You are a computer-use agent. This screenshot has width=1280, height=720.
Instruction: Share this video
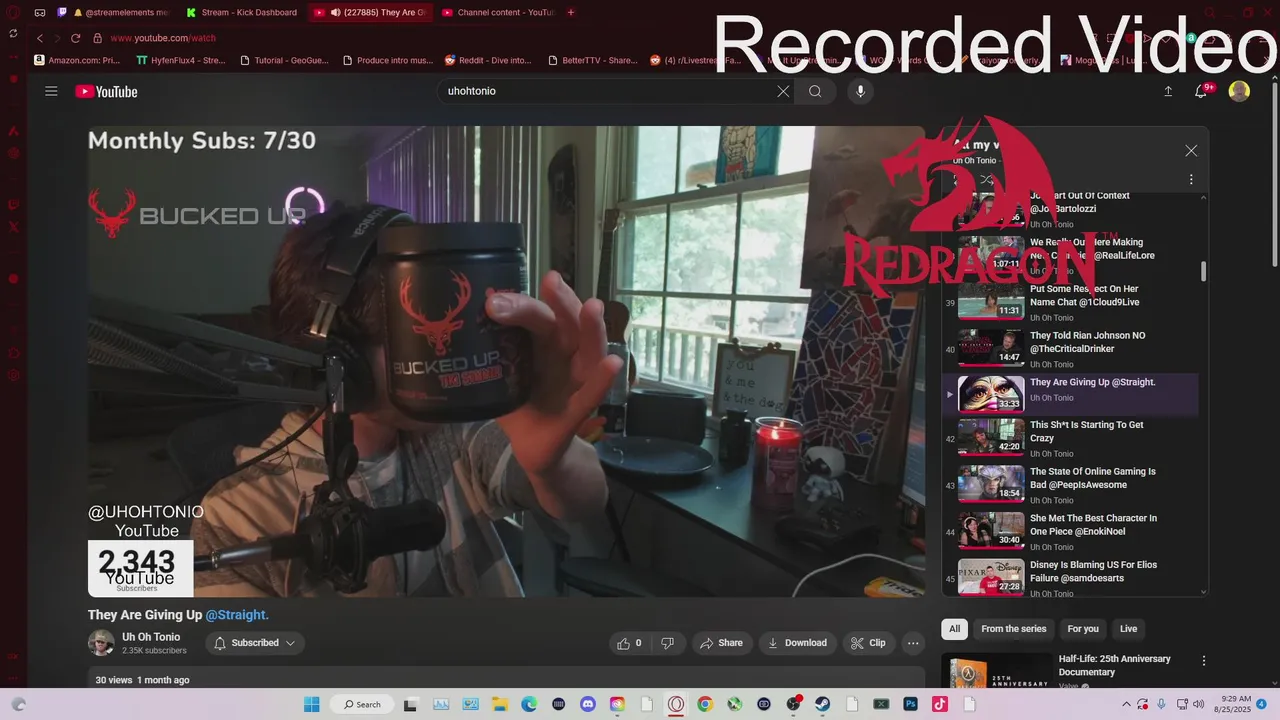(x=721, y=643)
